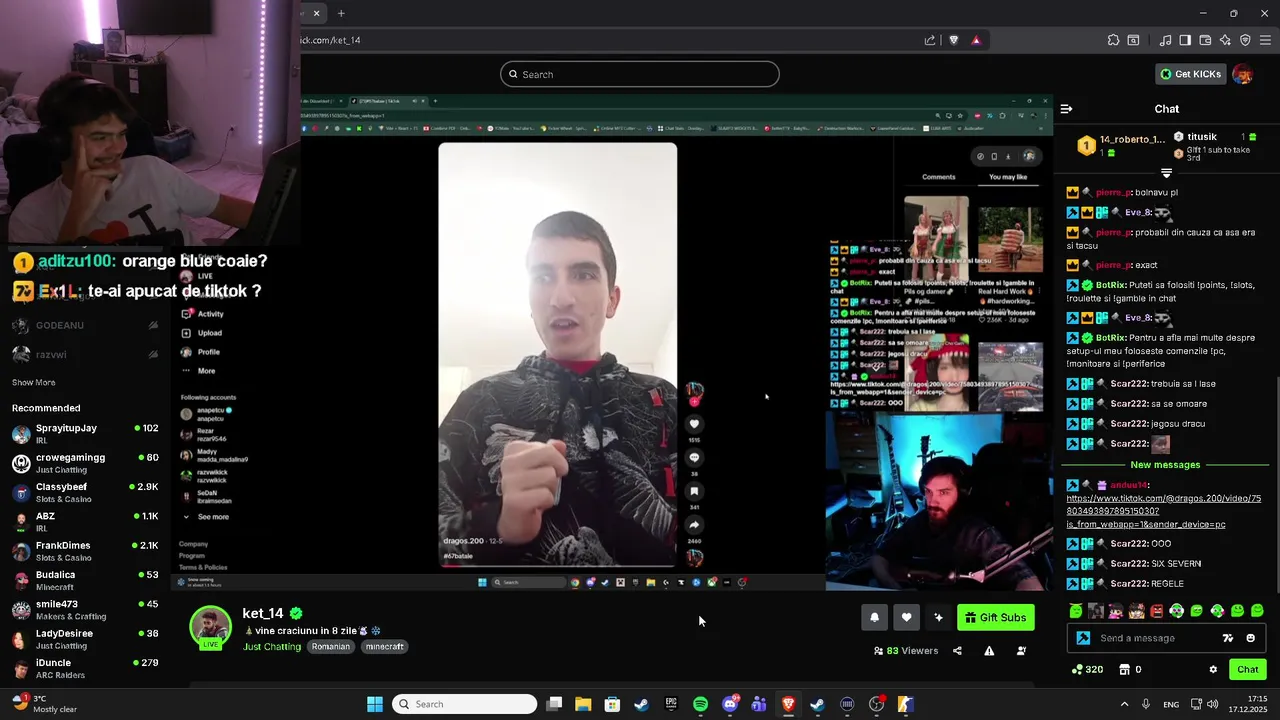Open crowegamingg recommended channel
Image resolution: width=1280 pixels, height=720 pixels.
85,463
